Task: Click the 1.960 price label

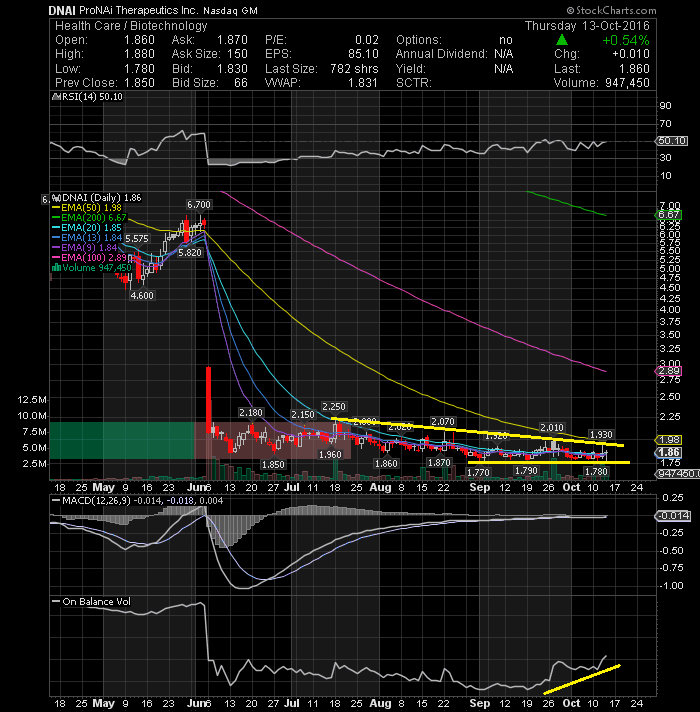Action: (x=330, y=455)
